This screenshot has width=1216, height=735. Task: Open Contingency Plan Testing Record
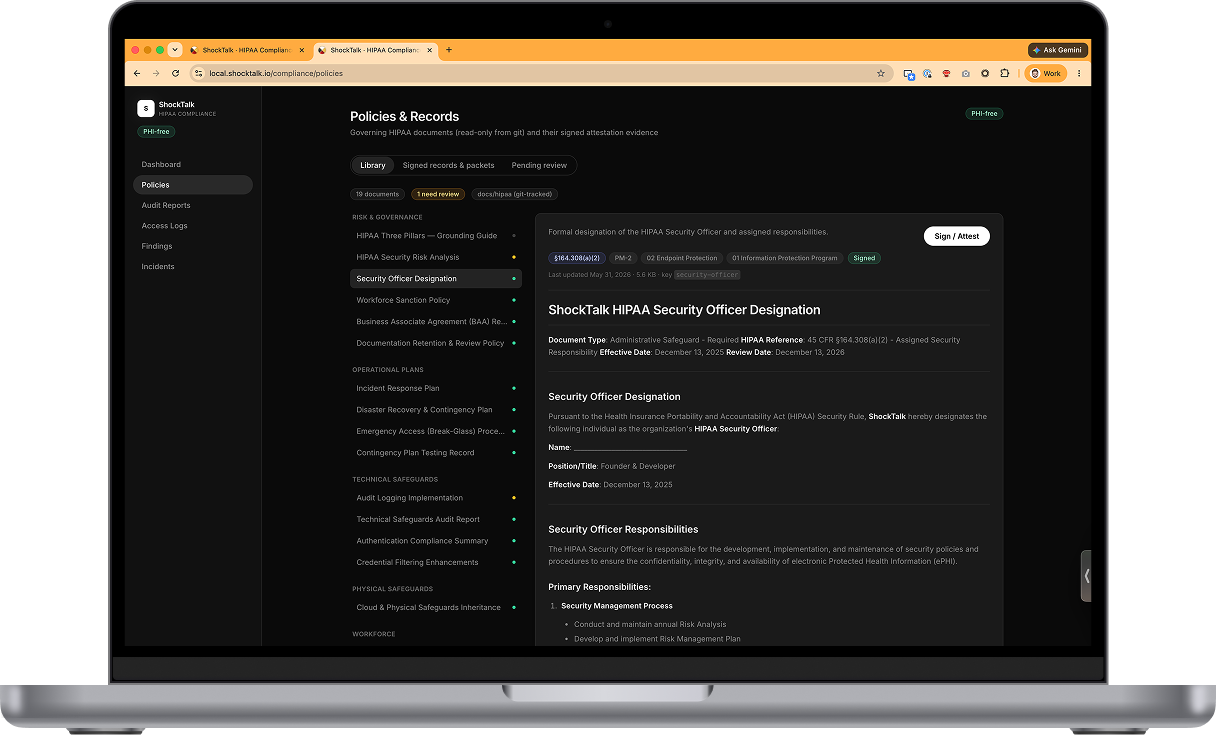436,453
